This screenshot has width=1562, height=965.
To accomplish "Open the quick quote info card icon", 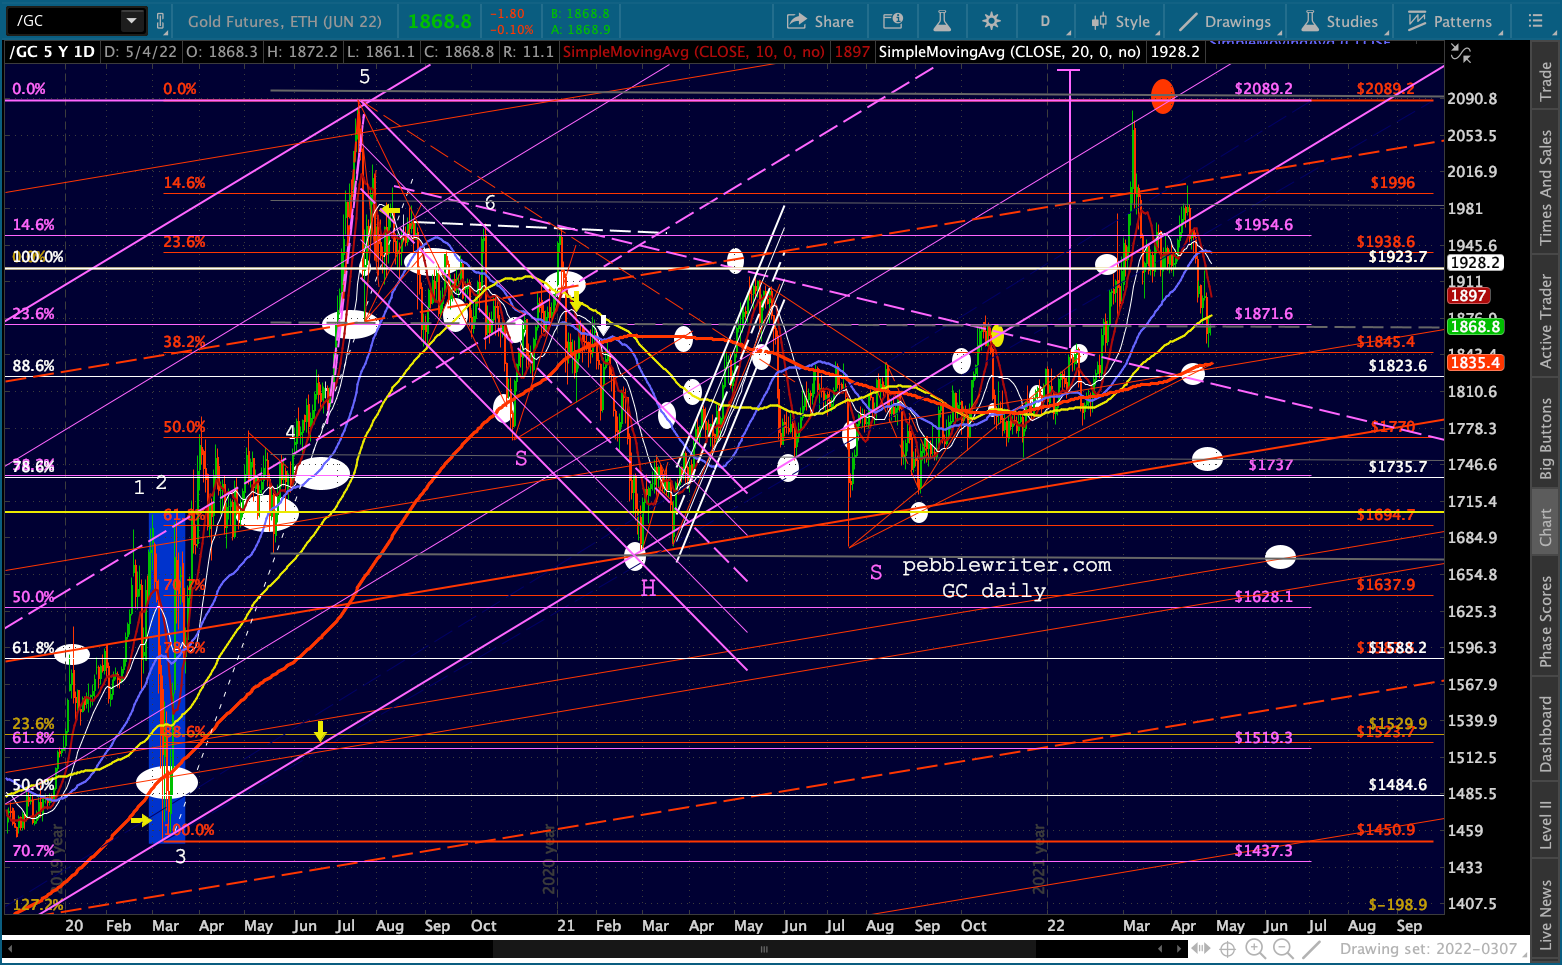I will [893, 21].
